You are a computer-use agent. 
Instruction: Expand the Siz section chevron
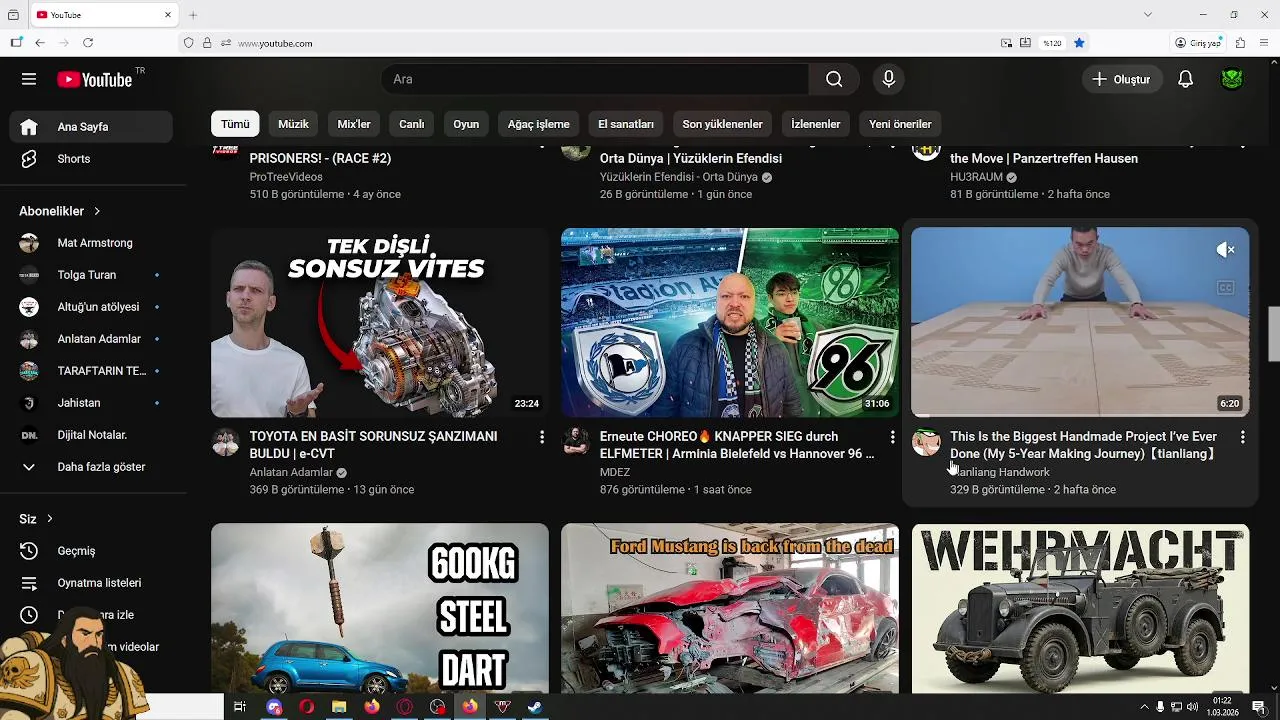(49, 519)
